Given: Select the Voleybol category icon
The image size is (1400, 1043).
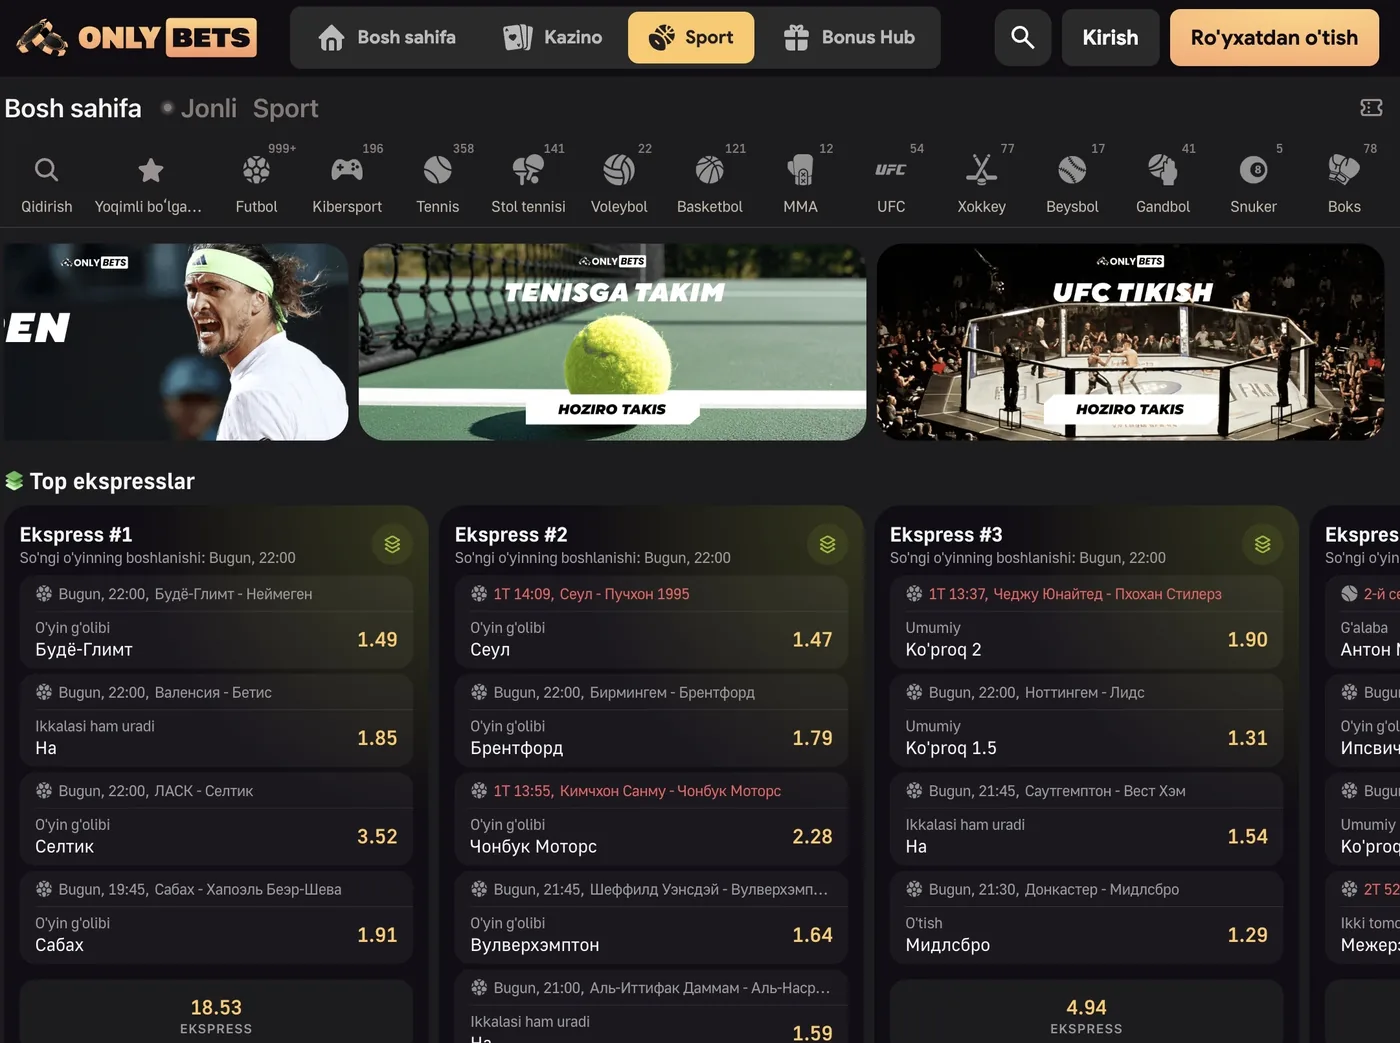Looking at the screenshot, I should [x=619, y=170].
